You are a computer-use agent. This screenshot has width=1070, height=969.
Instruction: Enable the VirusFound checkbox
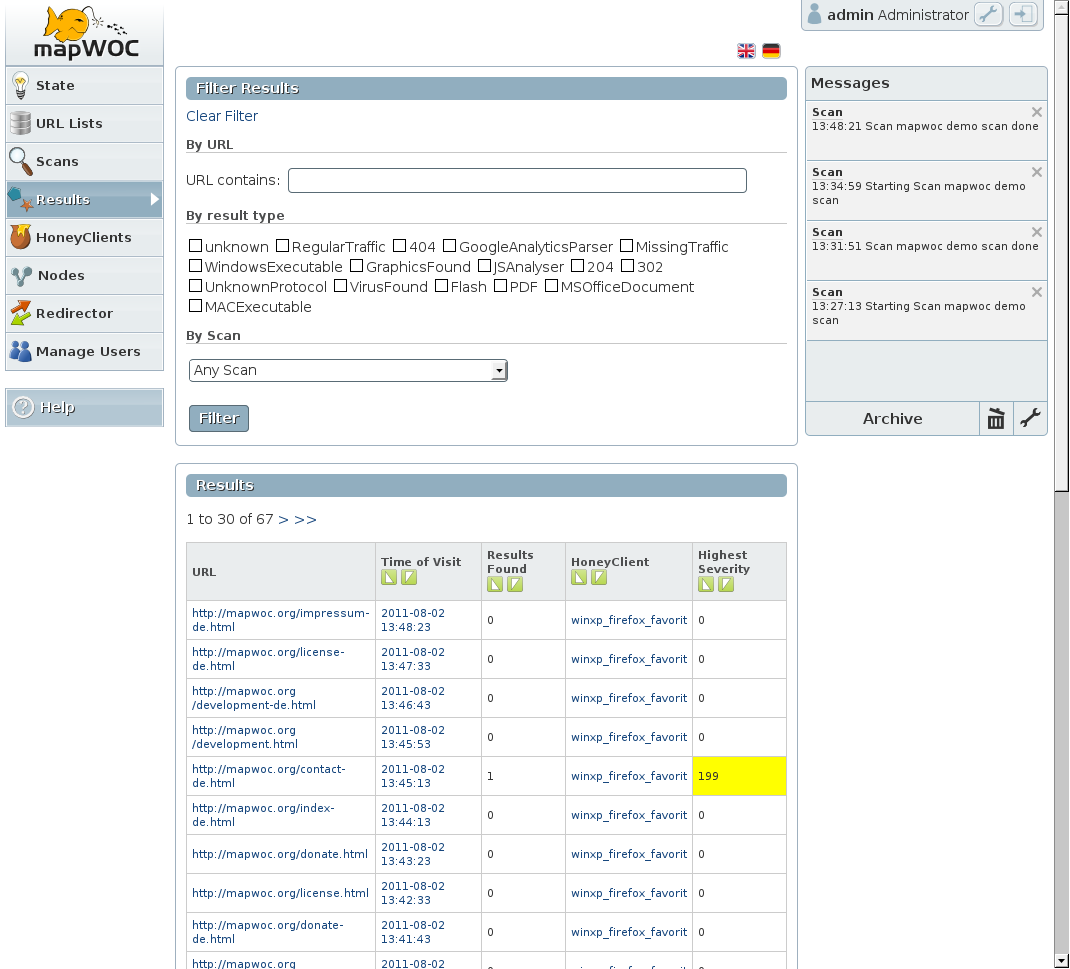point(340,287)
